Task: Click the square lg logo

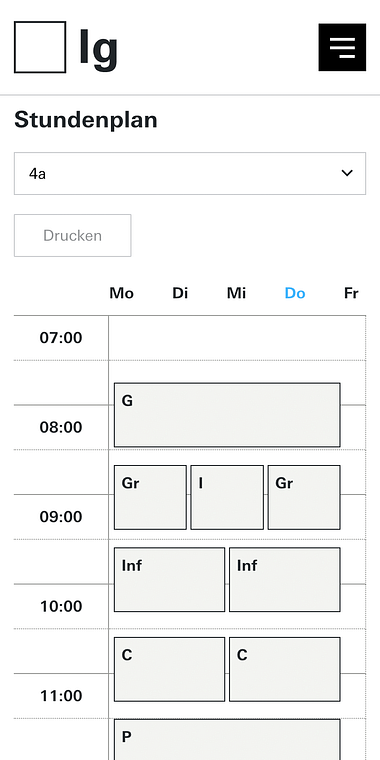Action: [x=40, y=47]
